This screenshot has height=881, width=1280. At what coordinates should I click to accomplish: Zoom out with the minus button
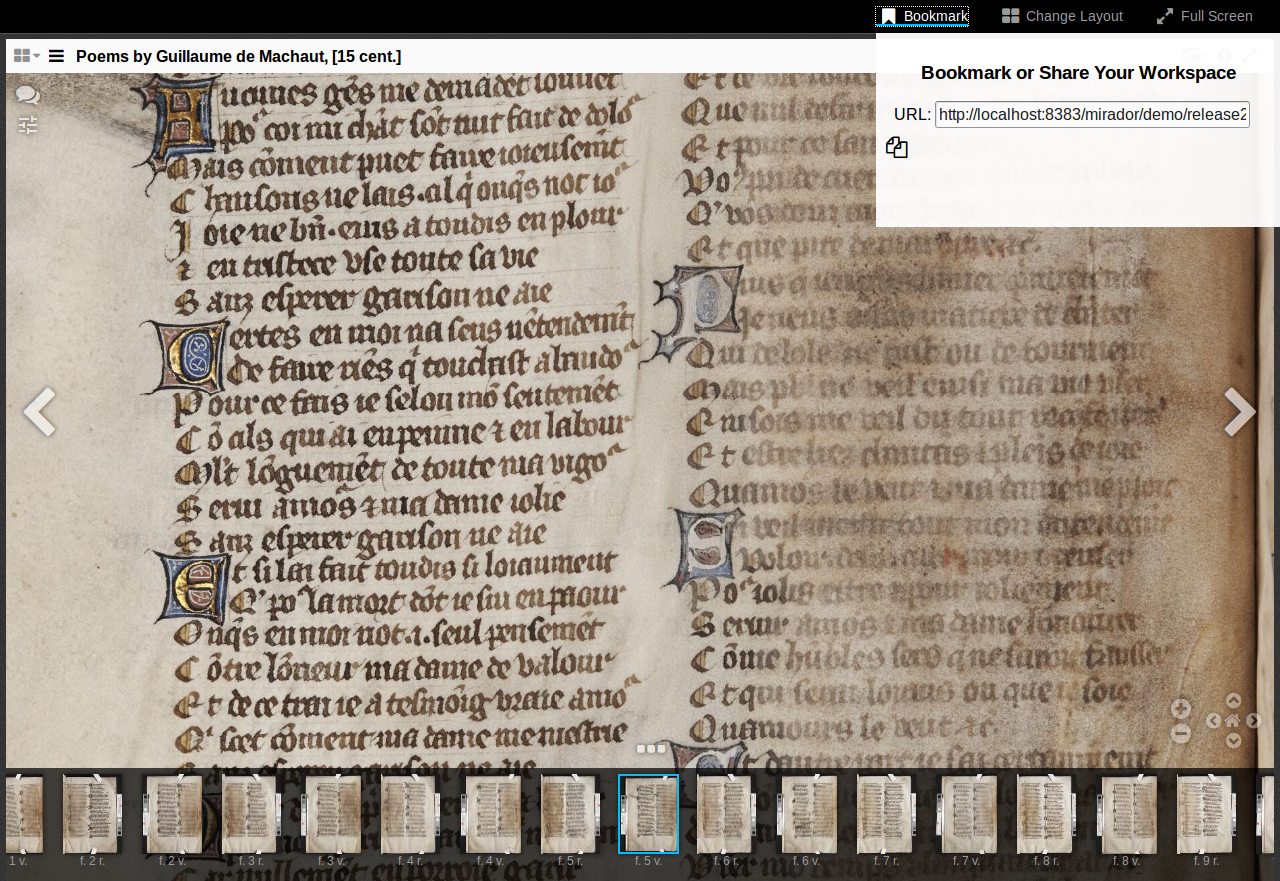tap(1181, 734)
